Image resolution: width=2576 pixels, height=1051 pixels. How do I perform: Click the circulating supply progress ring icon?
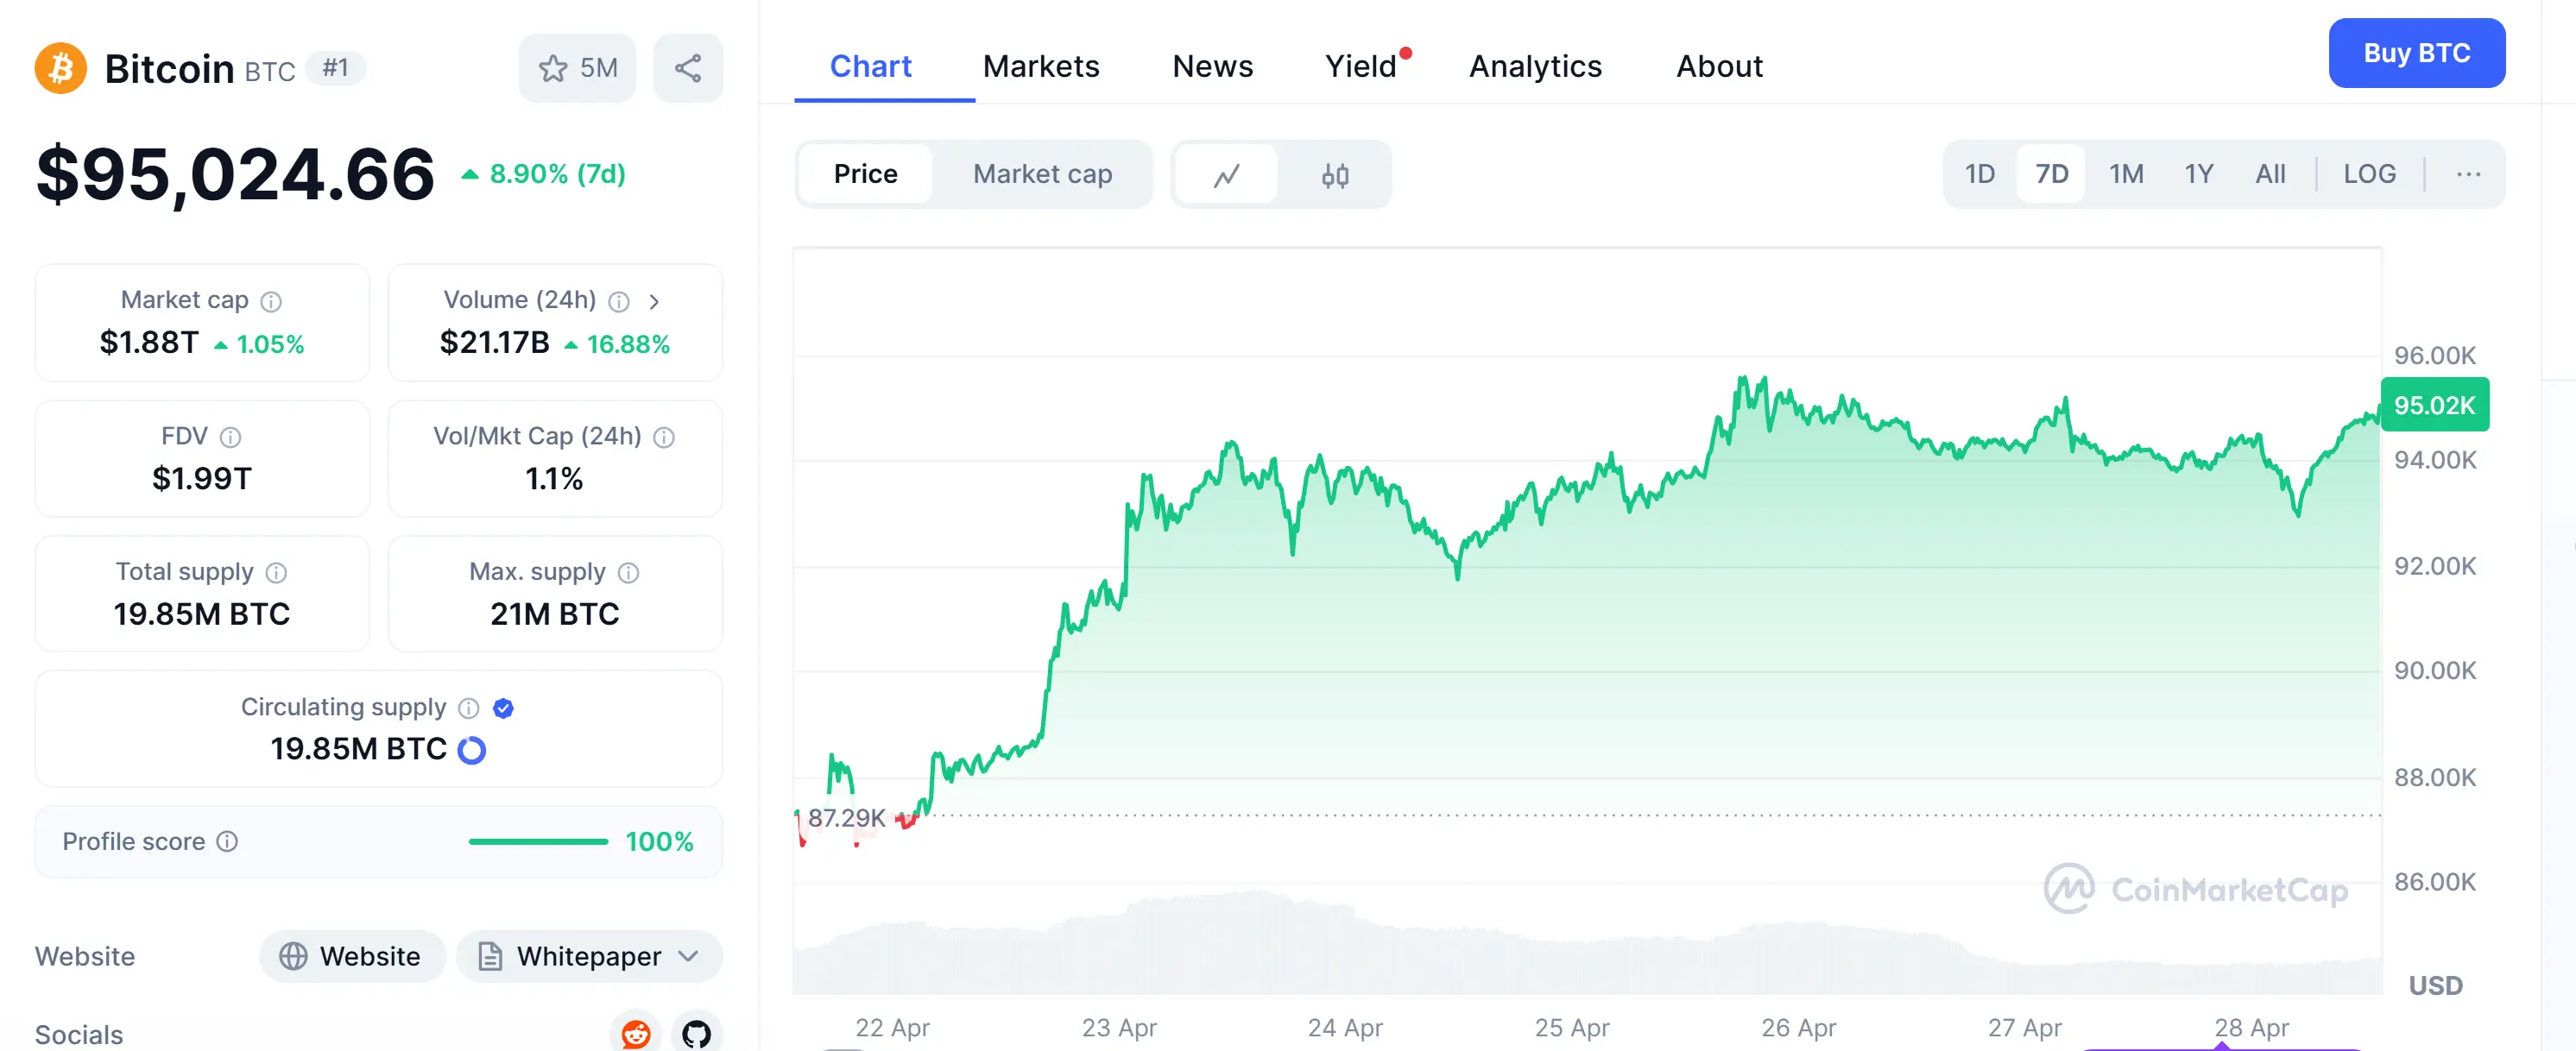point(471,749)
